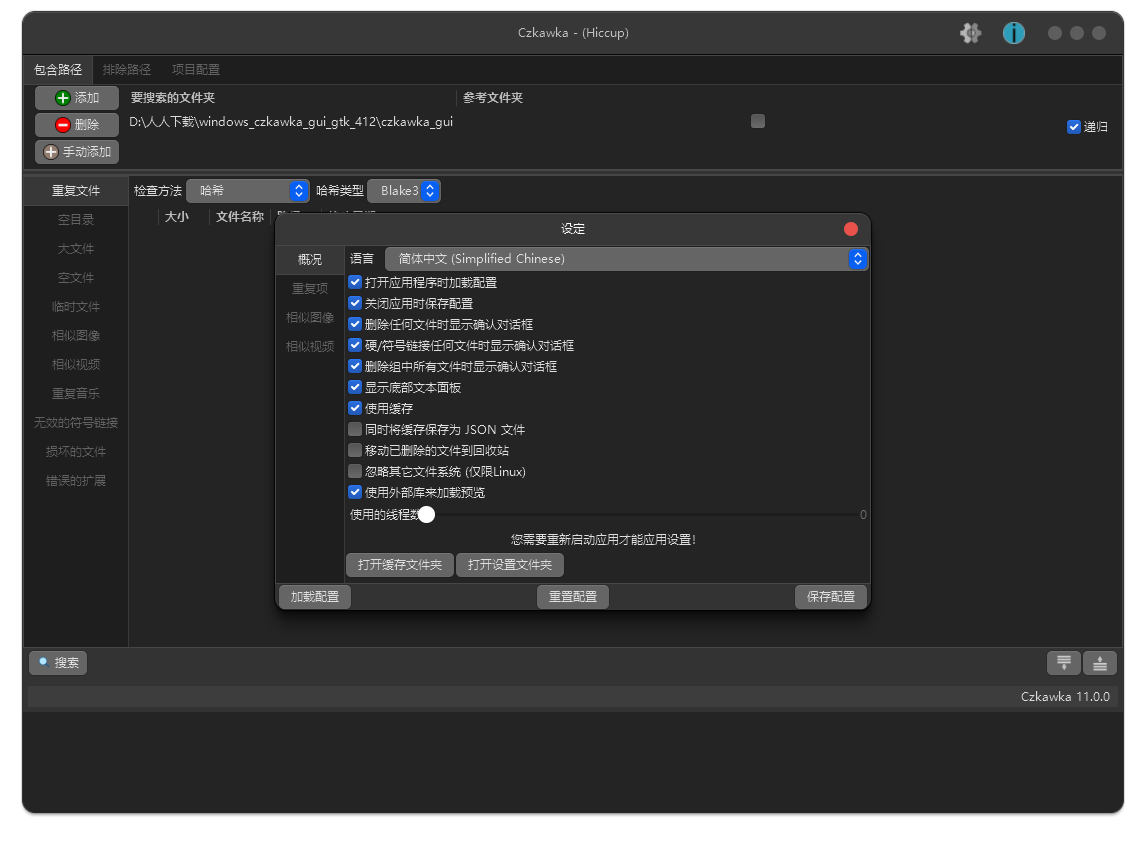Click the red minus 删除 icon
1146x851 pixels.
tap(63, 125)
